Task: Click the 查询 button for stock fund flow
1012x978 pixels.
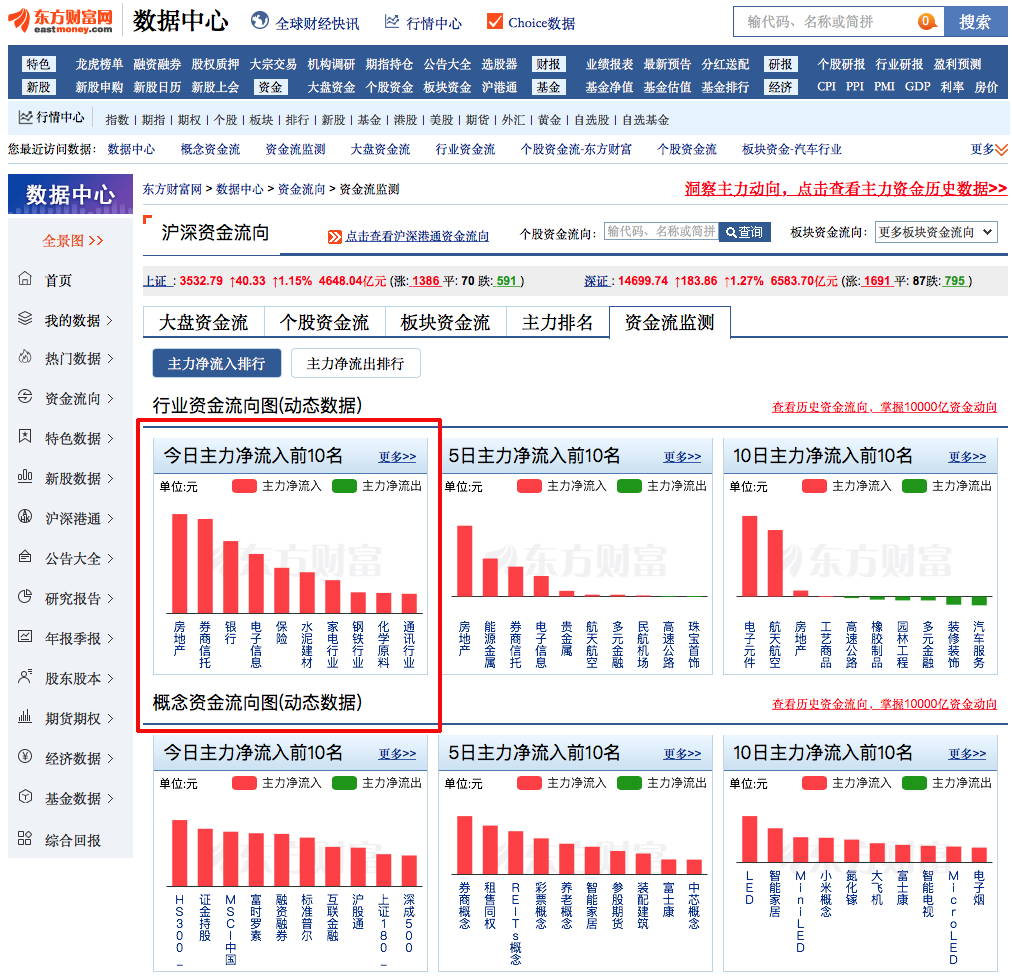Action: (x=744, y=232)
